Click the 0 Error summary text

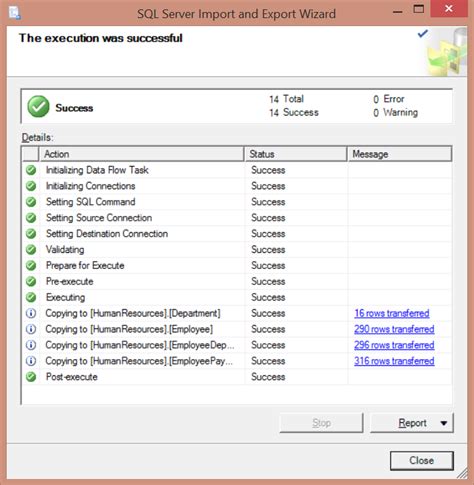tap(389, 99)
